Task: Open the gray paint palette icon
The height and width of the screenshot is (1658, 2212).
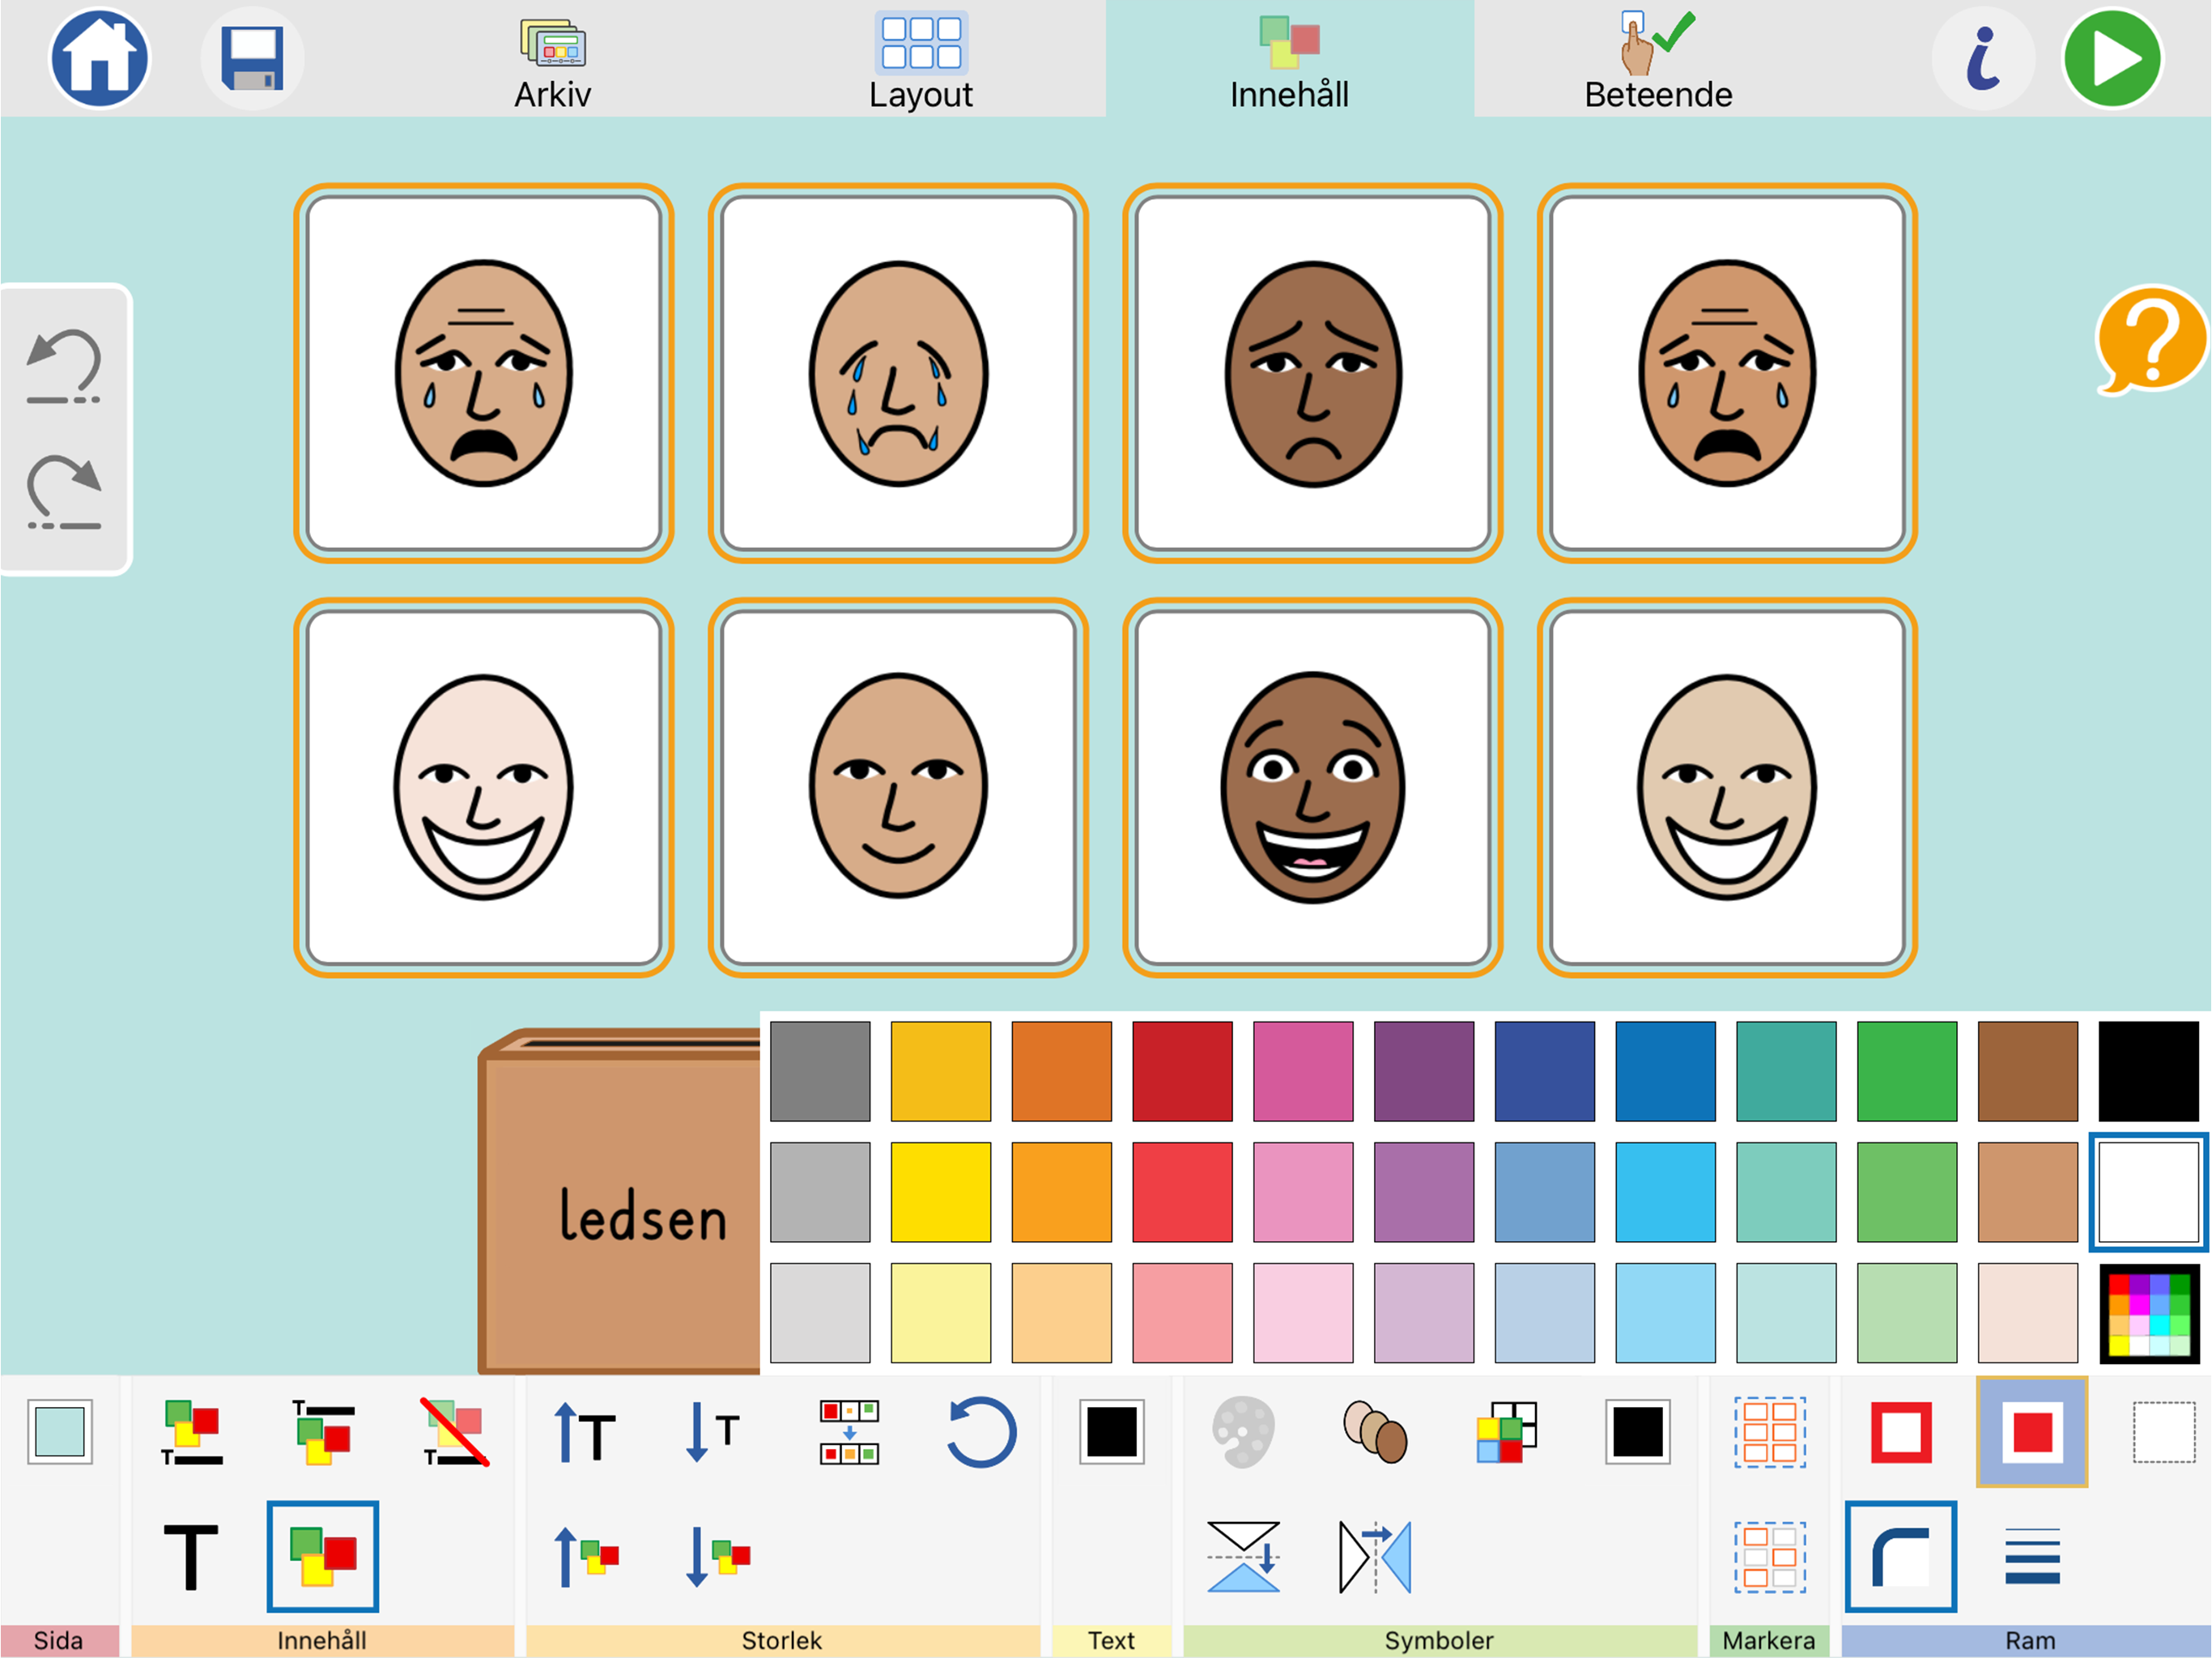Action: [1243, 1432]
